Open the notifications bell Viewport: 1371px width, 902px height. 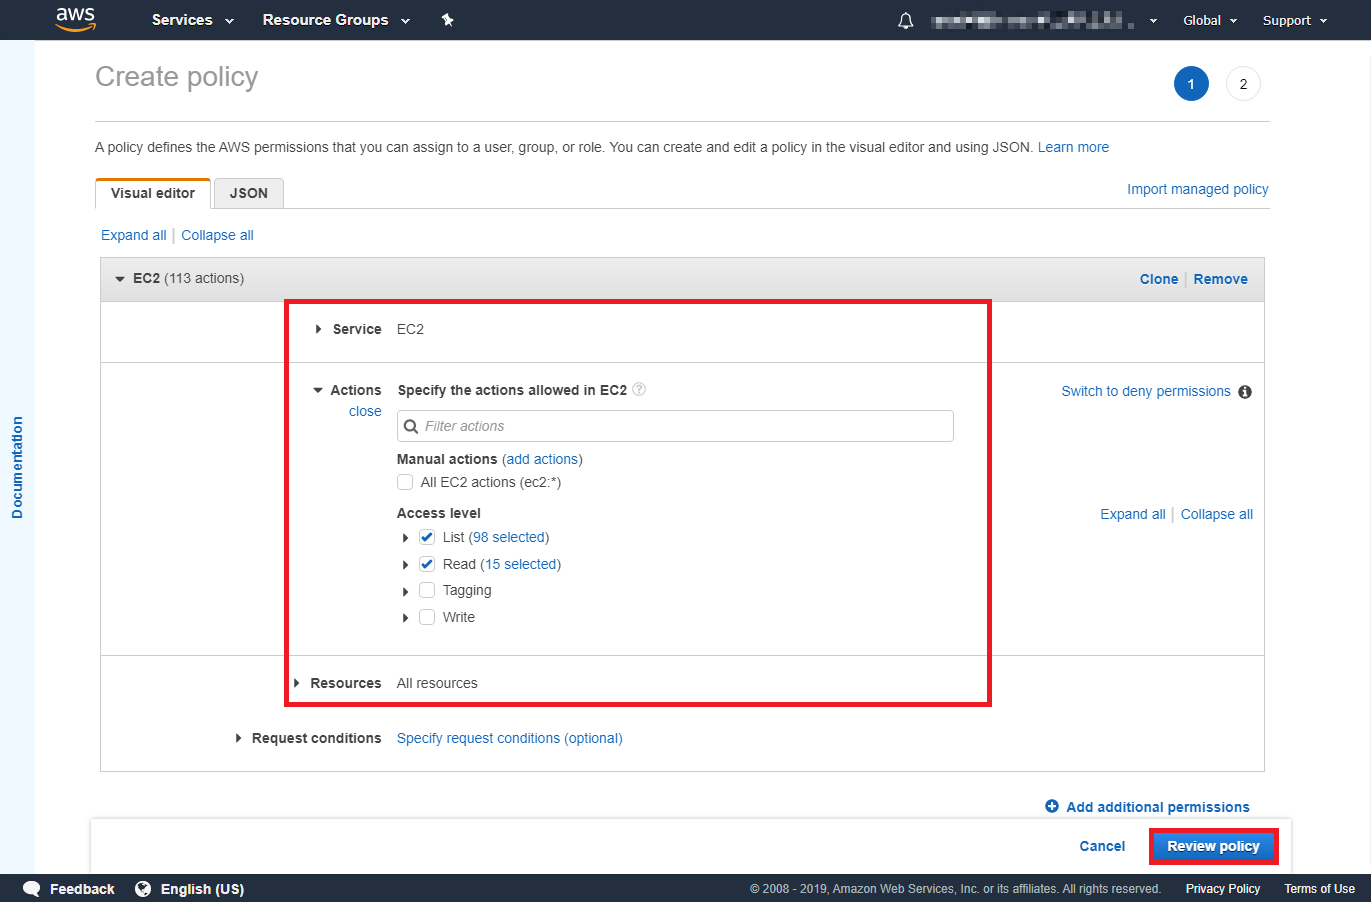click(906, 20)
